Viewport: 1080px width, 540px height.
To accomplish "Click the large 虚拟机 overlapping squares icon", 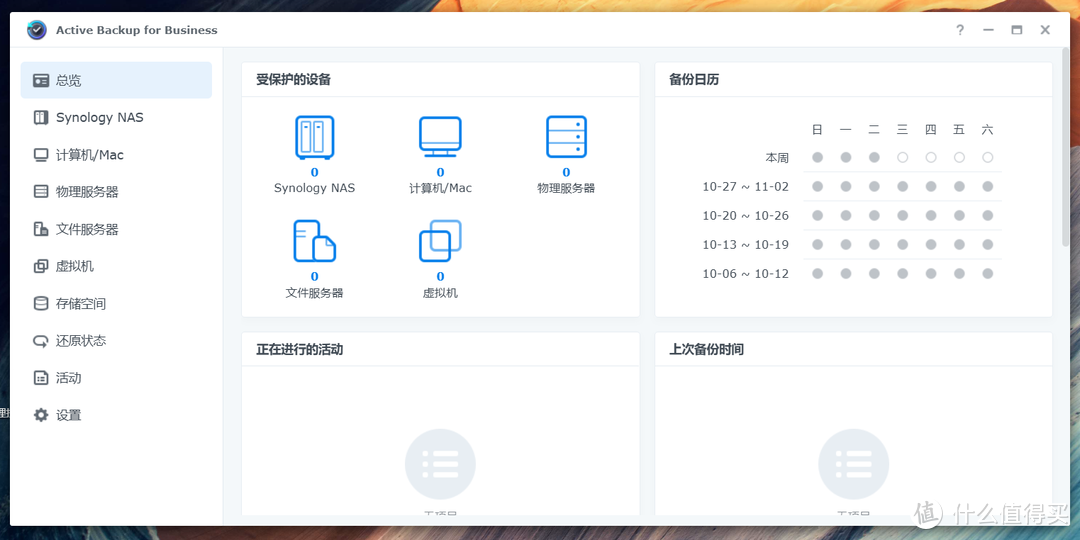I will (x=440, y=241).
